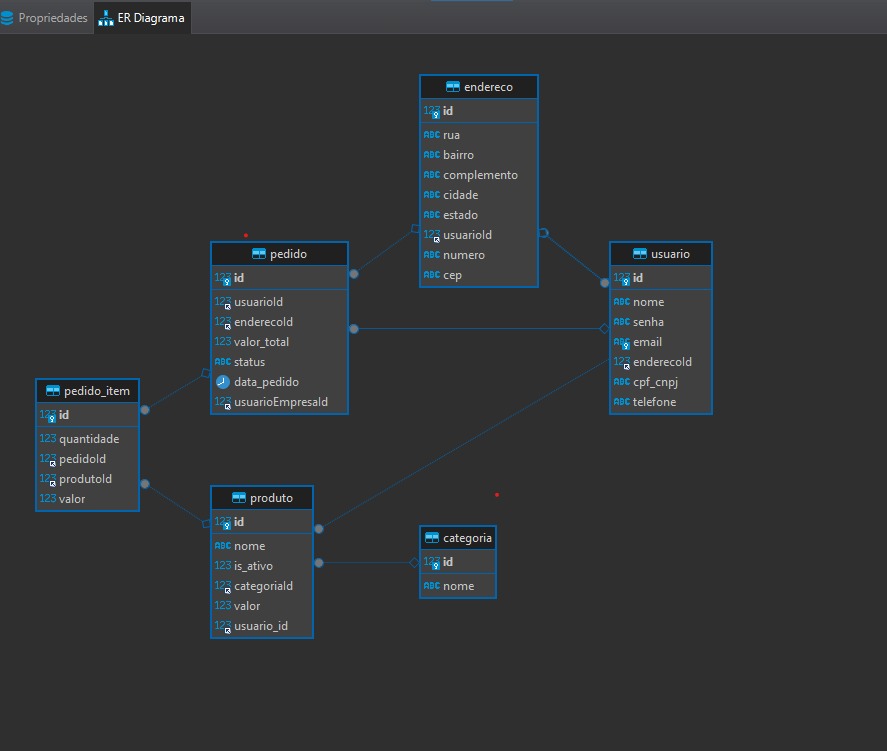Click the unique key icon beside email
887x751 pixels.
(622, 342)
